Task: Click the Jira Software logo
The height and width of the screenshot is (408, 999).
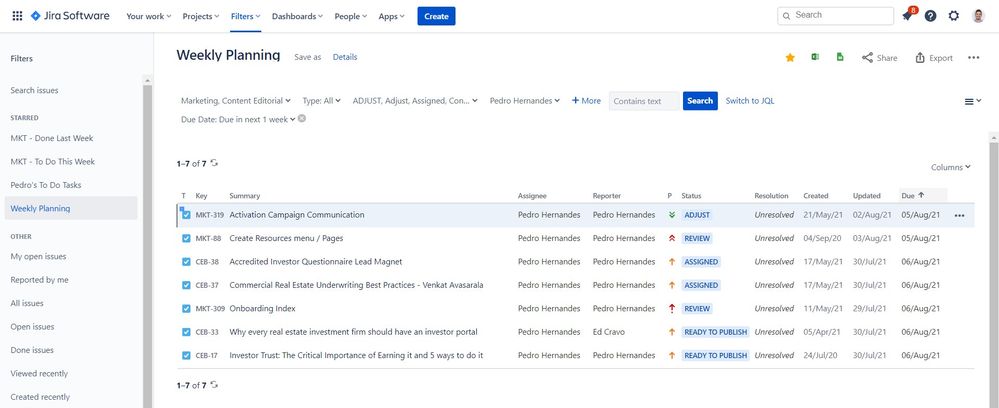Action: click(x=70, y=16)
